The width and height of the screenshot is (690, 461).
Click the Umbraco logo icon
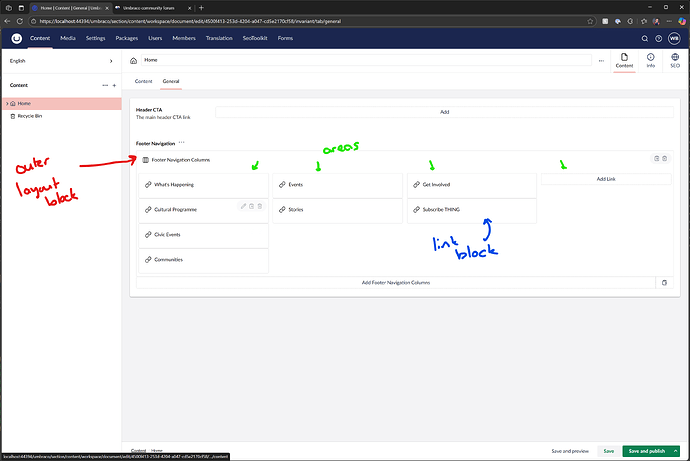point(16,39)
